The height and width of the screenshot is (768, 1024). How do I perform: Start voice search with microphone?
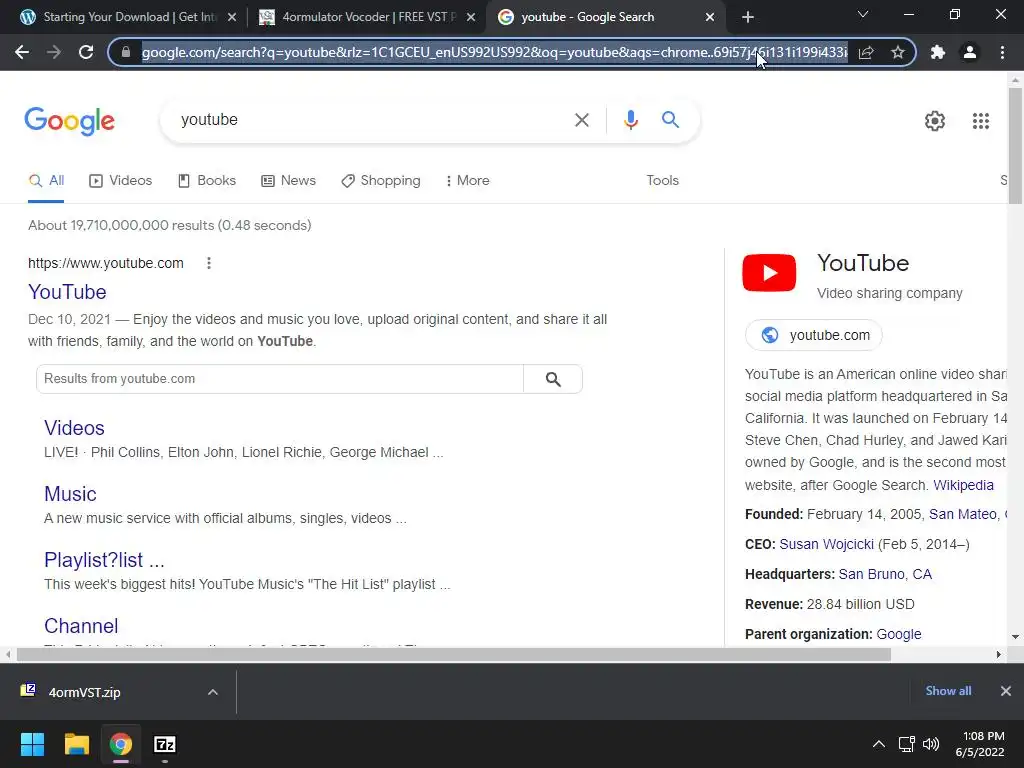click(630, 120)
